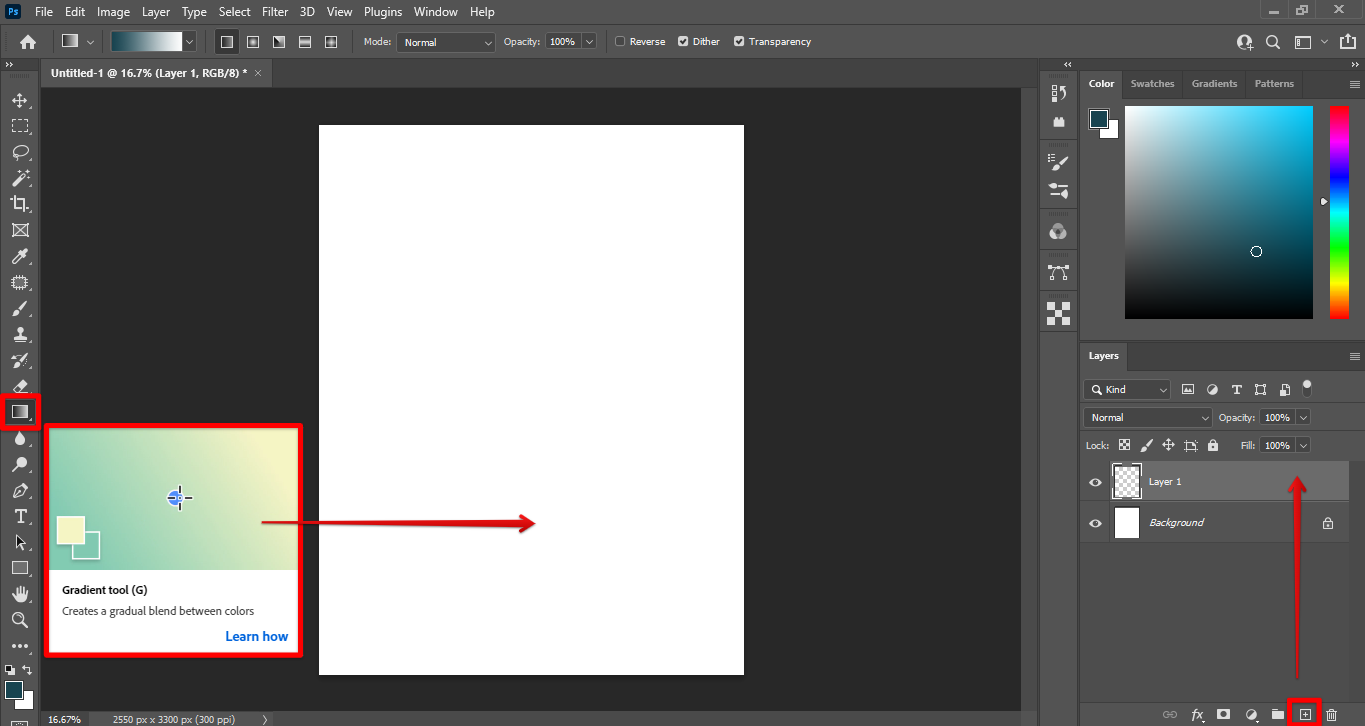Select the Zoom tool

[20, 620]
